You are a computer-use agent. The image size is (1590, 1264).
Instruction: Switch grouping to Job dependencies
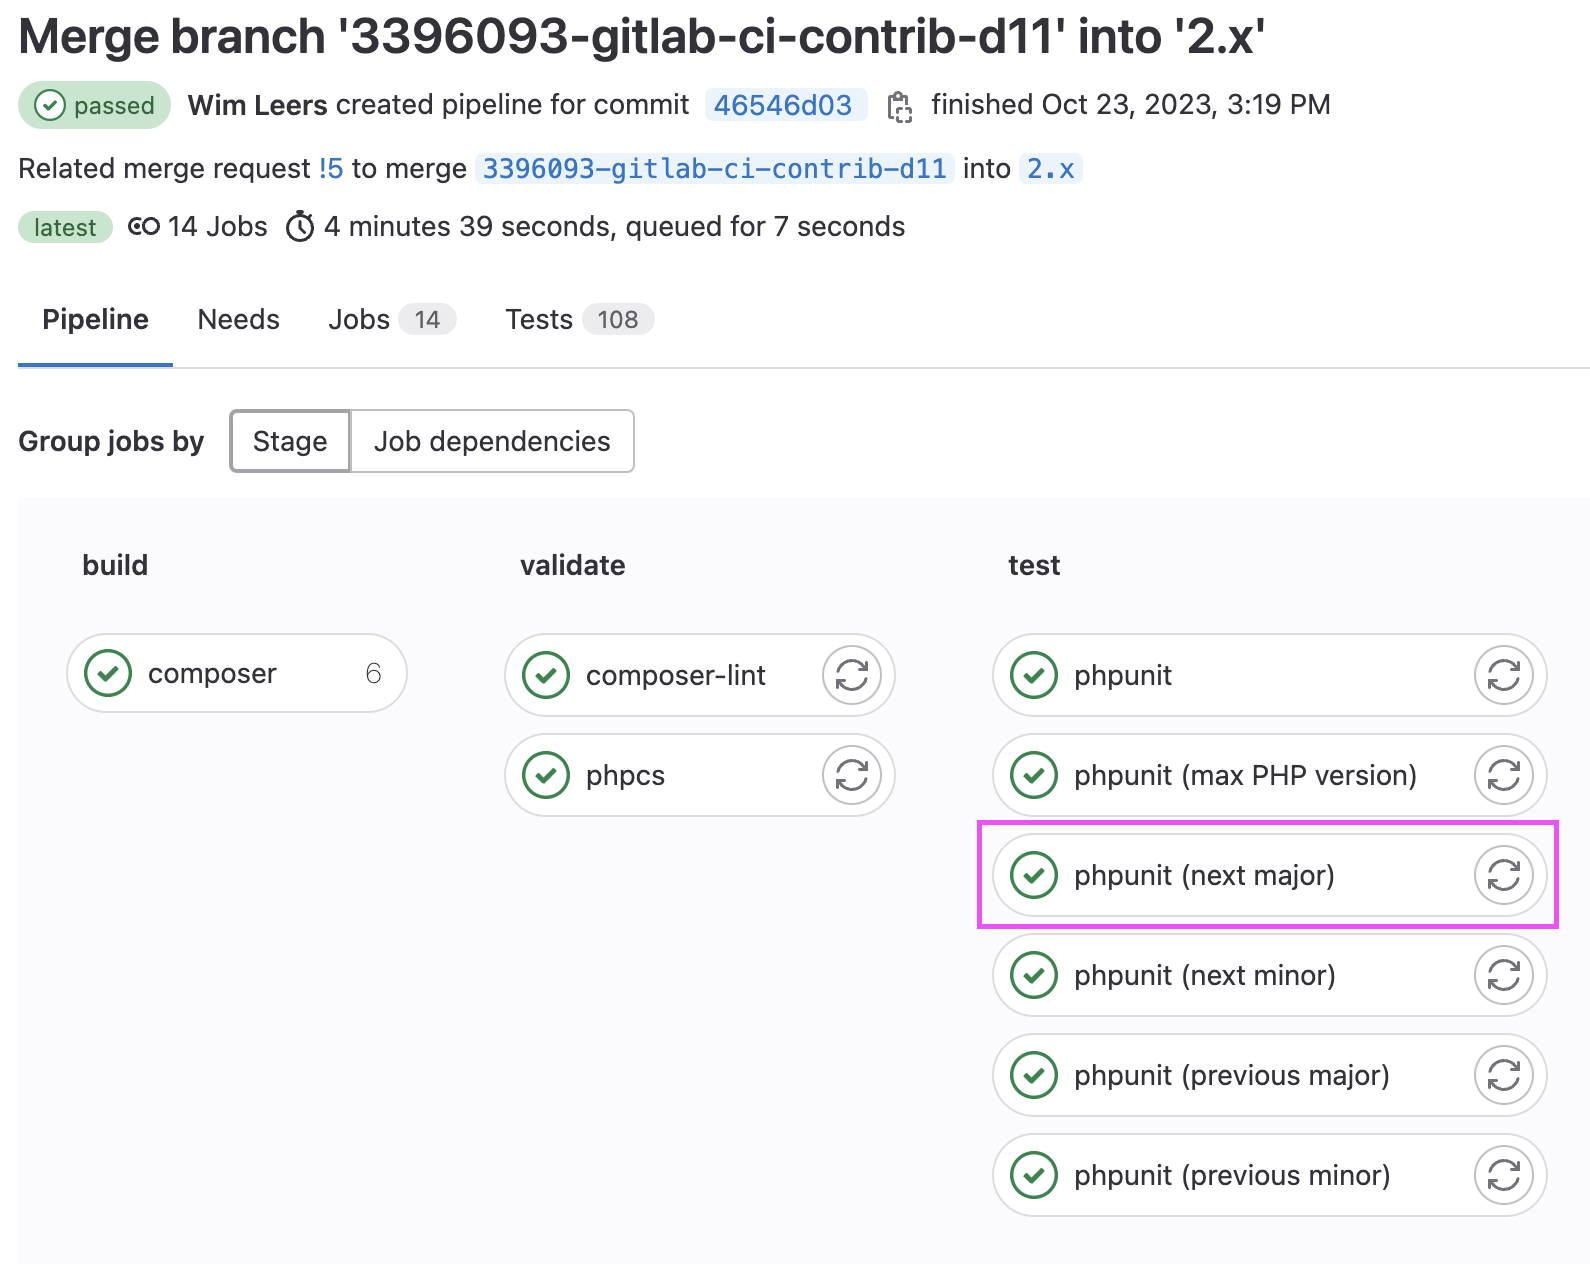[x=492, y=441]
